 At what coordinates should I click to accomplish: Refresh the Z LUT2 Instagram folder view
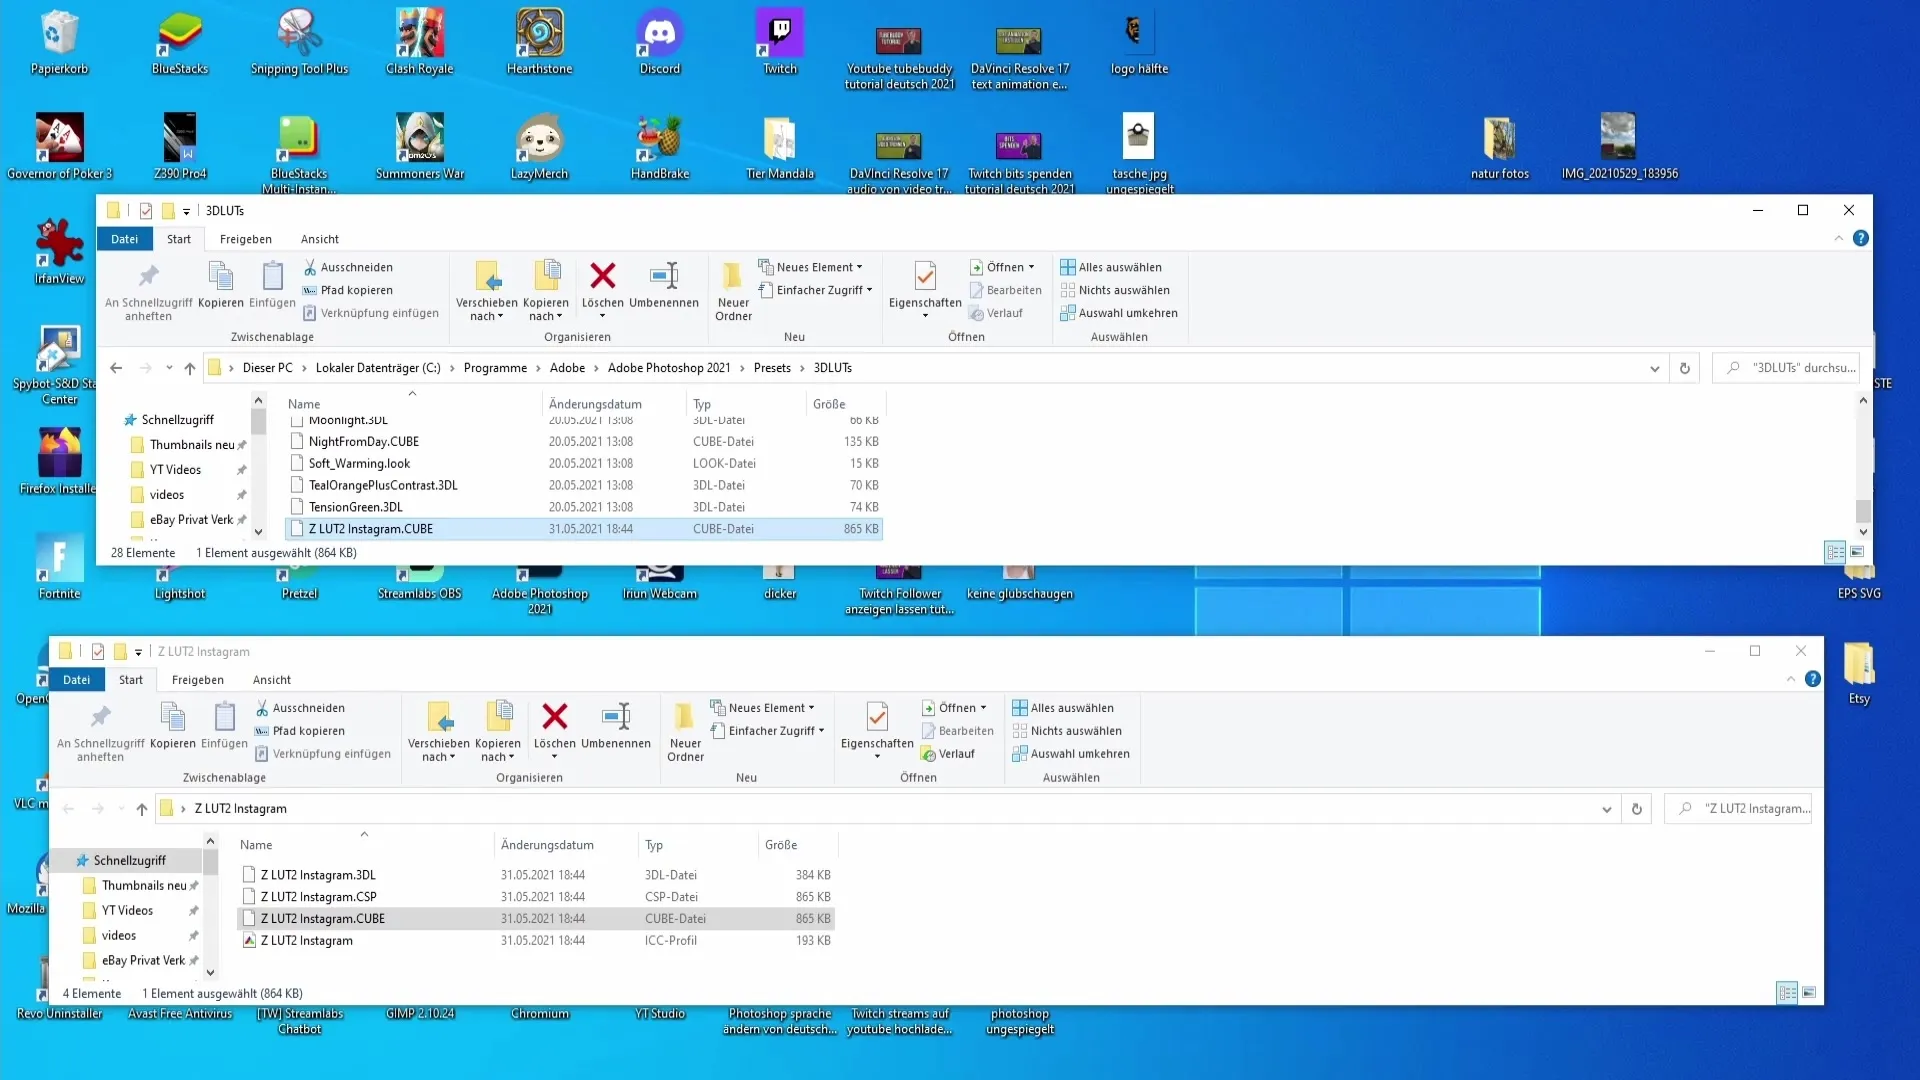(x=1637, y=809)
